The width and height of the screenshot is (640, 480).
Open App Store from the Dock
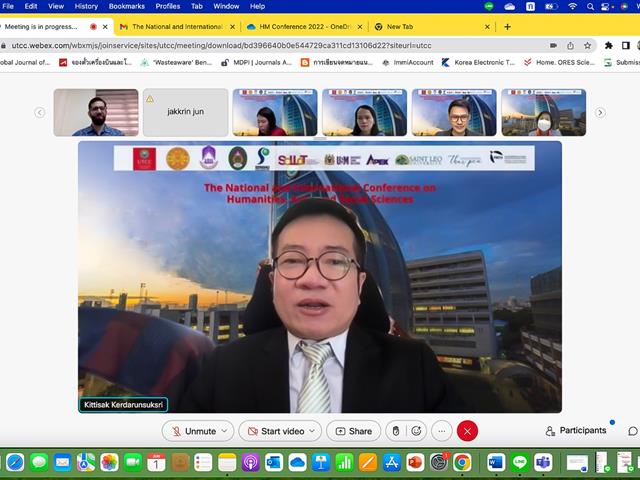tap(391, 462)
